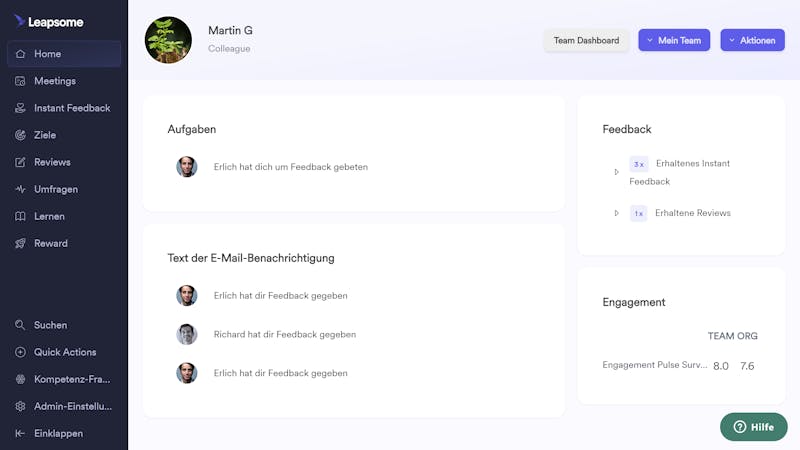The height and width of the screenshot is (450, 800).
Task: Expand the Erhaltenes Instant Feedback triangle
Action: pos(616,172)
